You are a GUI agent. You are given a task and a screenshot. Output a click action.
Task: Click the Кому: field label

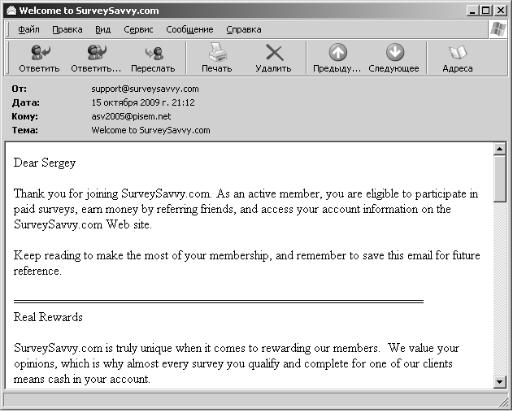click(x=25, y=117)
